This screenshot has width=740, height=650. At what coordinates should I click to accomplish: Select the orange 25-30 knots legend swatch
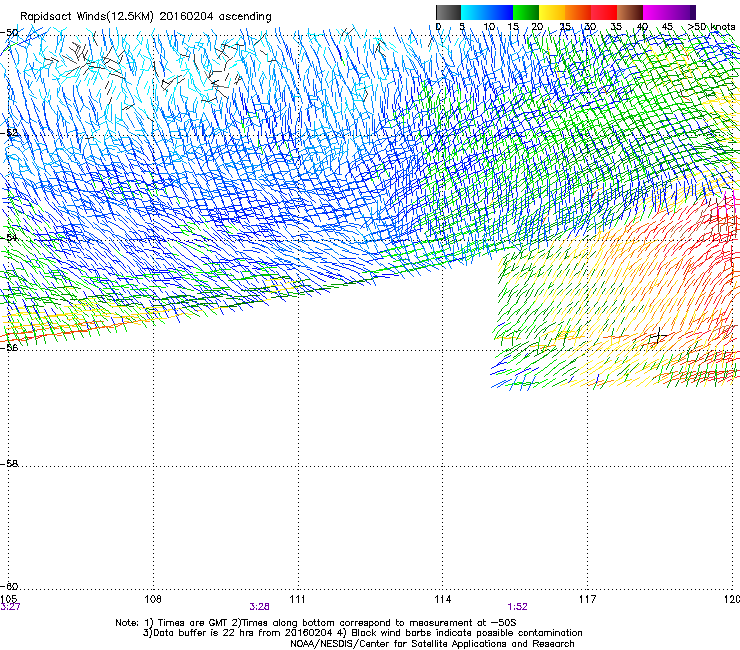pyautogui.click(x=578, y=12)
